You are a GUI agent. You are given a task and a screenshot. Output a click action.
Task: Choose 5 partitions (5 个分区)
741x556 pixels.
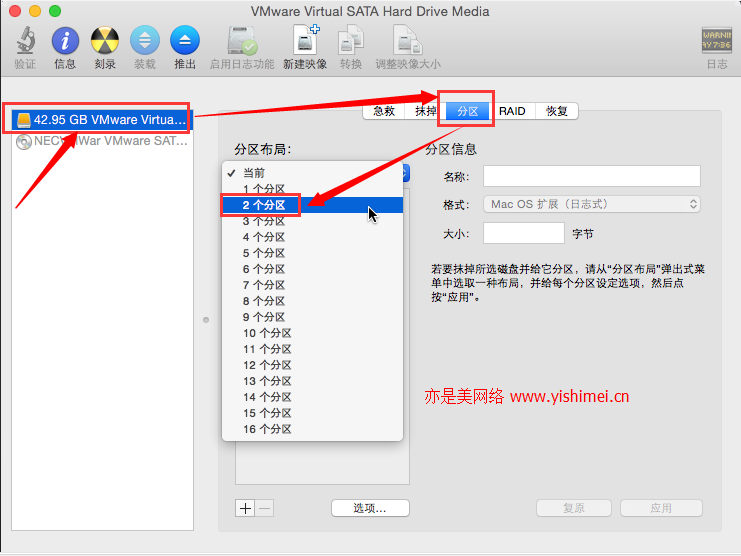point(312,253)
